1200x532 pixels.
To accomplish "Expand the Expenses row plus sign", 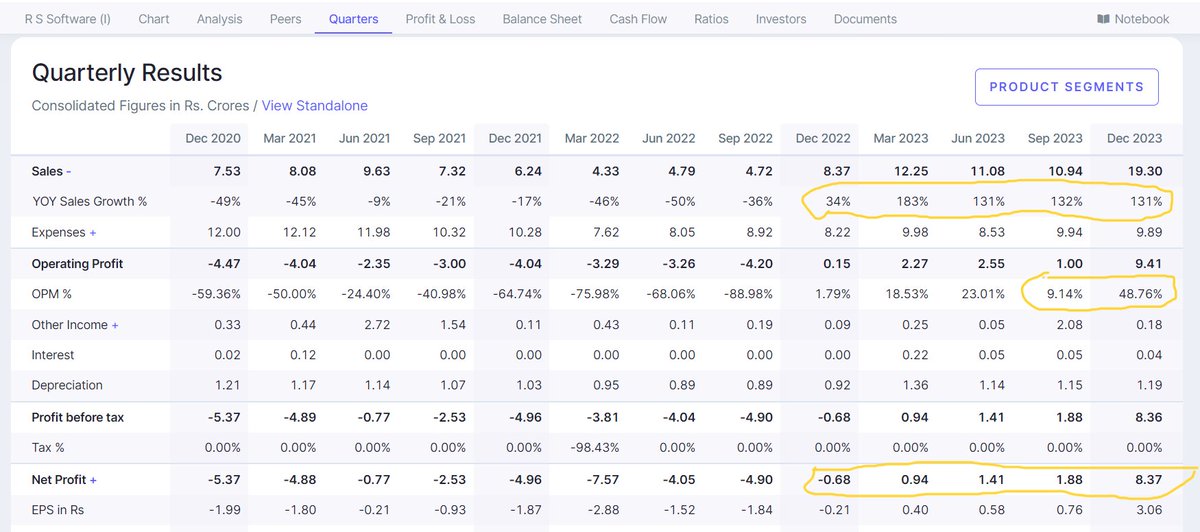I will 93,232.
